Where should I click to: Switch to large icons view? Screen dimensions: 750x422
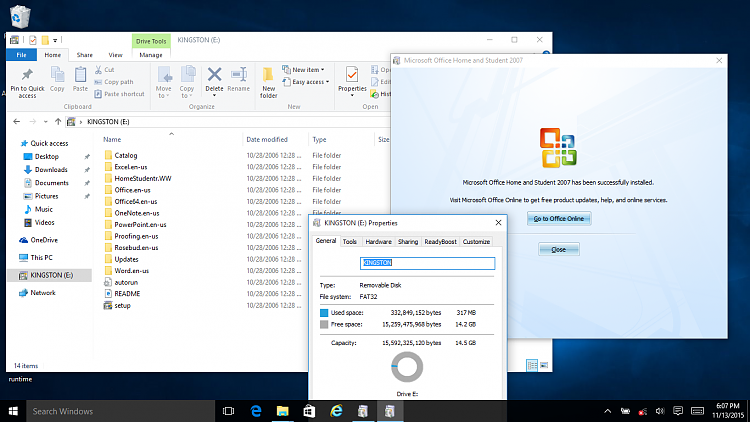pos(544,365)
